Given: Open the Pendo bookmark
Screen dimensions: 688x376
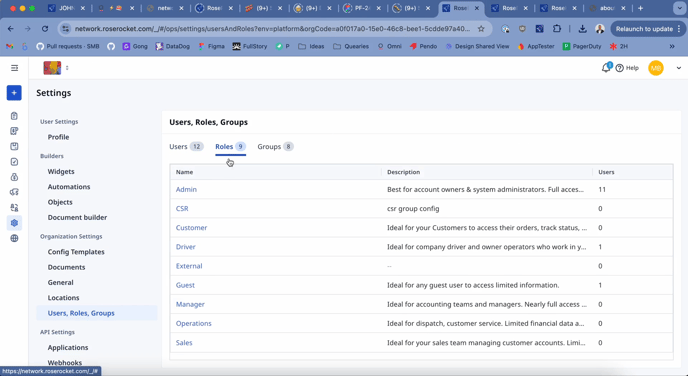Looking at the screenshot, I should pos(423,46).
